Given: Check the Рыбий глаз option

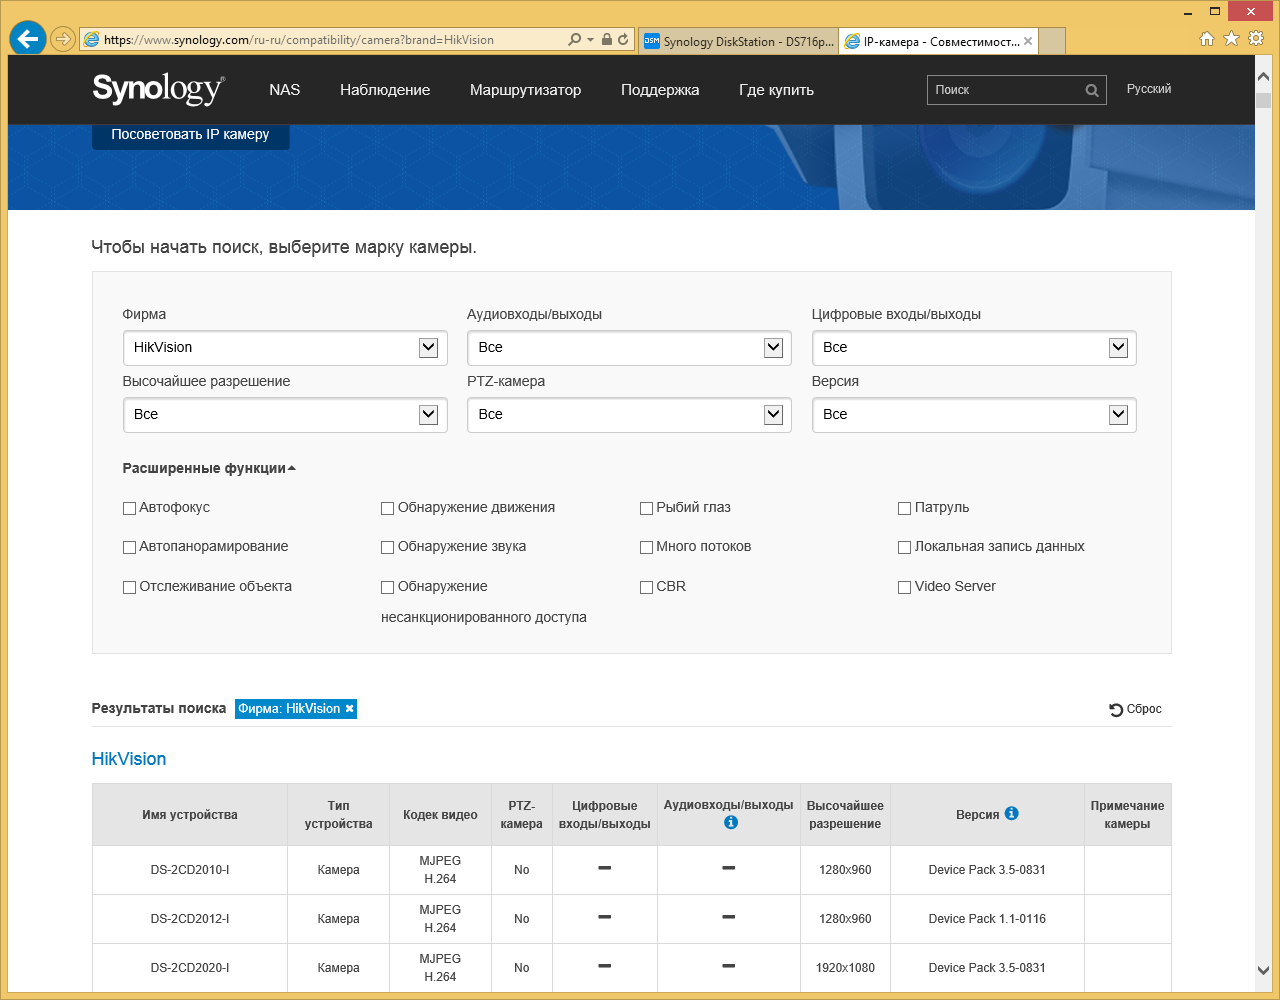Looking at the screenshot, I should pyautogui.click(x=646, y=508).
